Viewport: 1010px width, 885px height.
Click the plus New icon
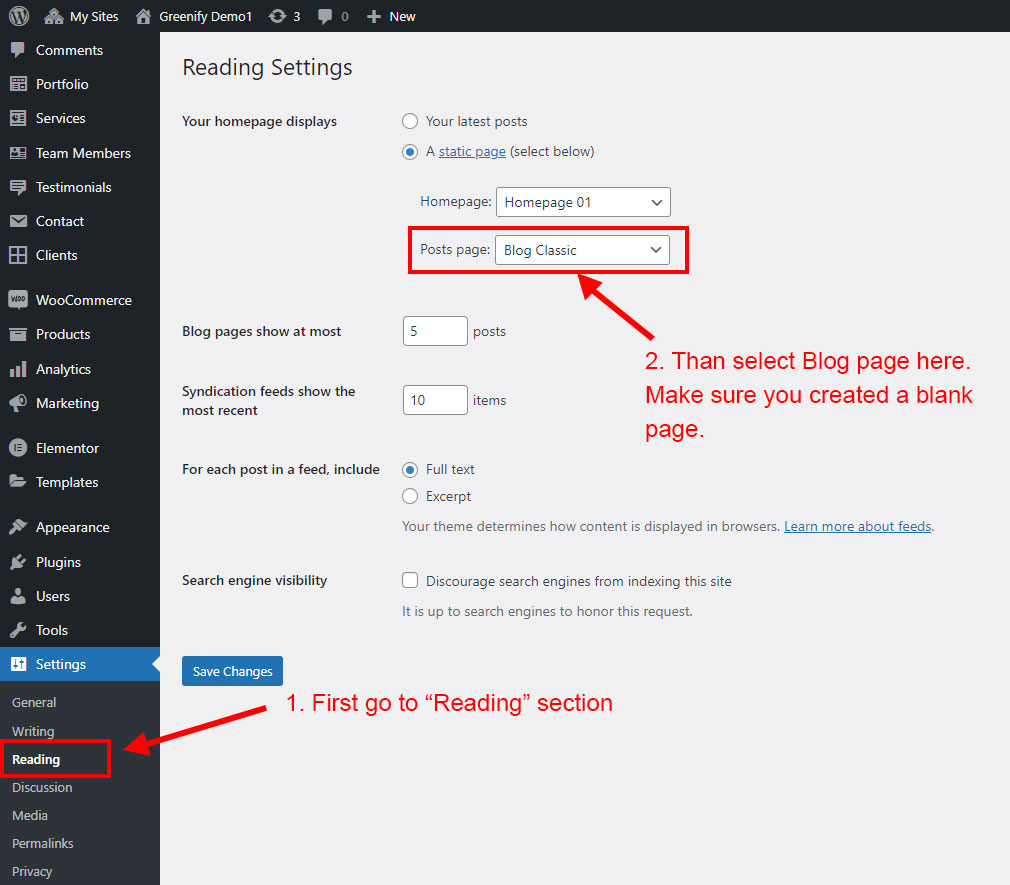tap(374, 16)
